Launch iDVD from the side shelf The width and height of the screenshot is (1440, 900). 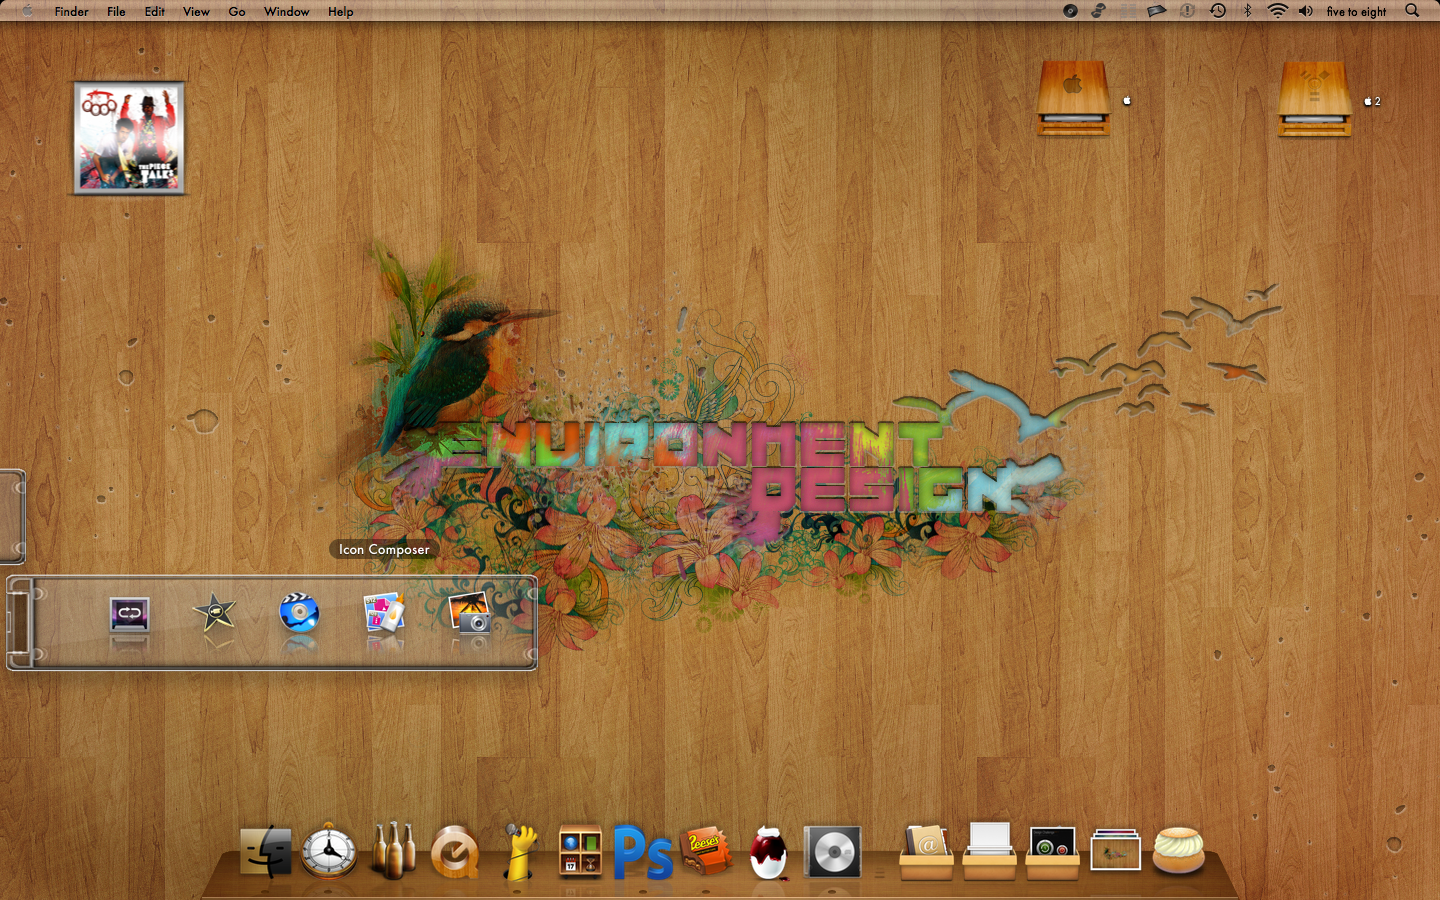tap(299, 613)
